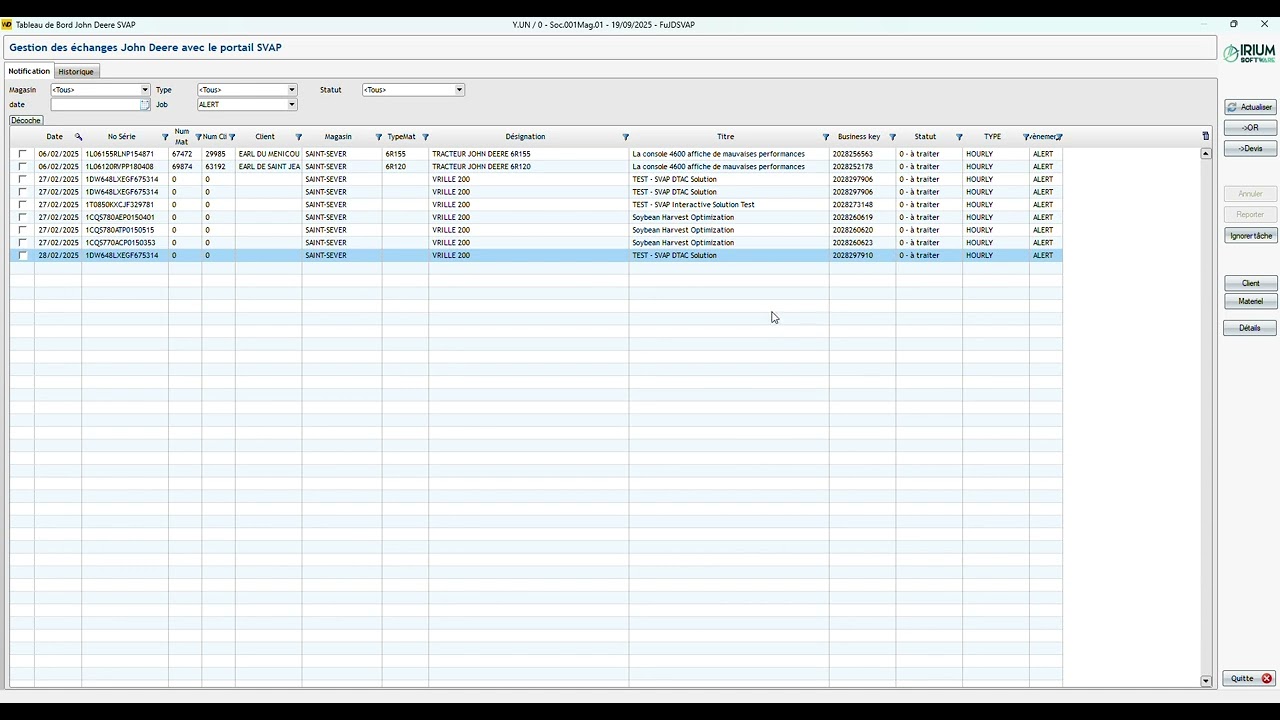Tick the checkbox for serial 1L06120RVPP180408
This screenshot has width=1280, height=720.
pyautogui.click(x=22, y=167)
